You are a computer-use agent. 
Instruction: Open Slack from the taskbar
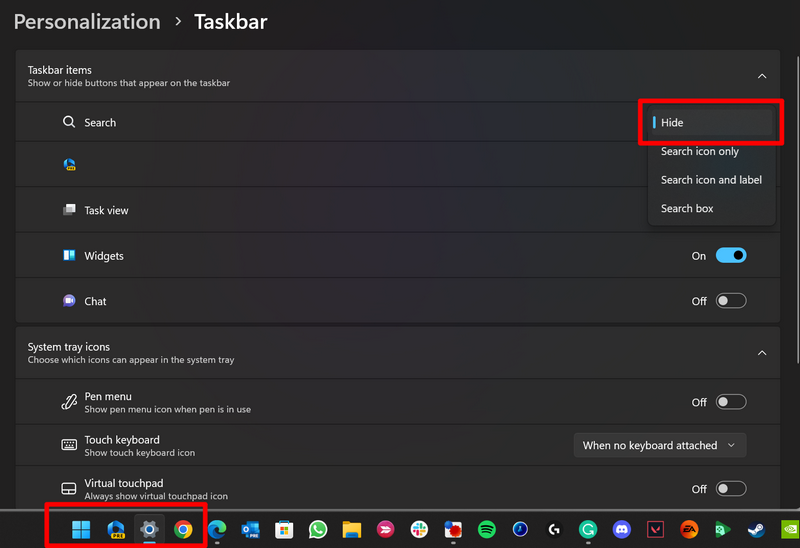(419, 529)
